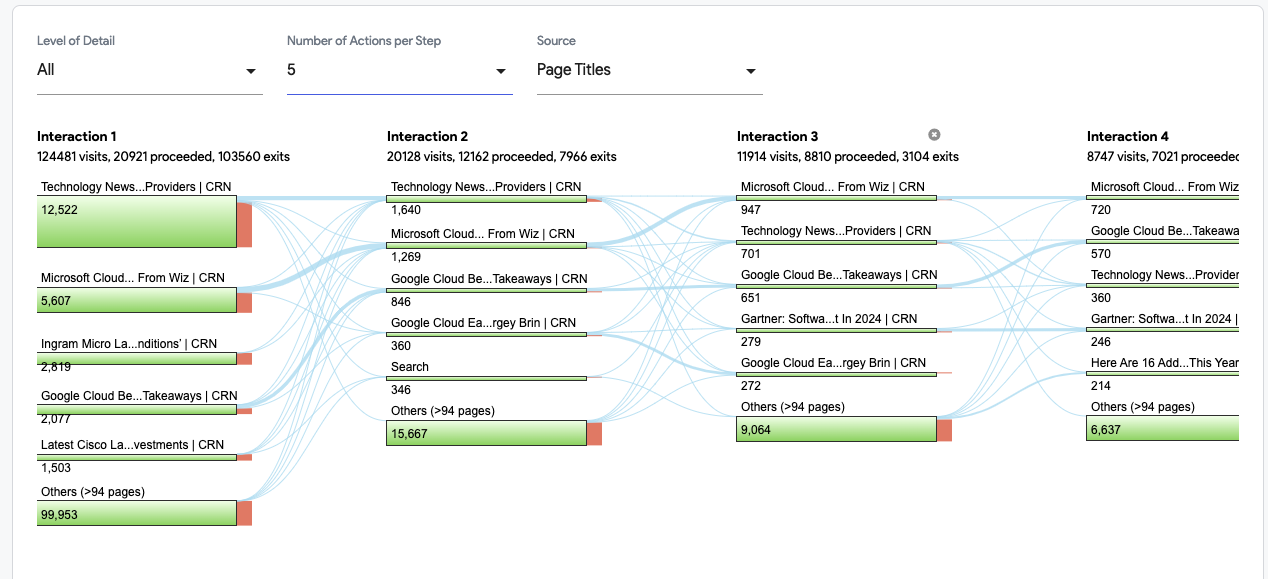Click the Microsoft Cloud 5,607 bar in Interaction 1
The height and width of the screenshot is (579, 1268).
tap(137, 299)
